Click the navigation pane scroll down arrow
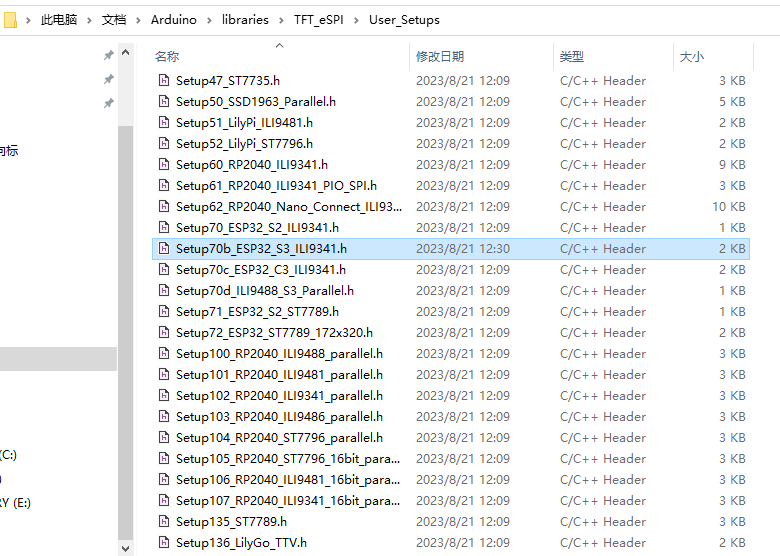 click(x=125, y=549)
